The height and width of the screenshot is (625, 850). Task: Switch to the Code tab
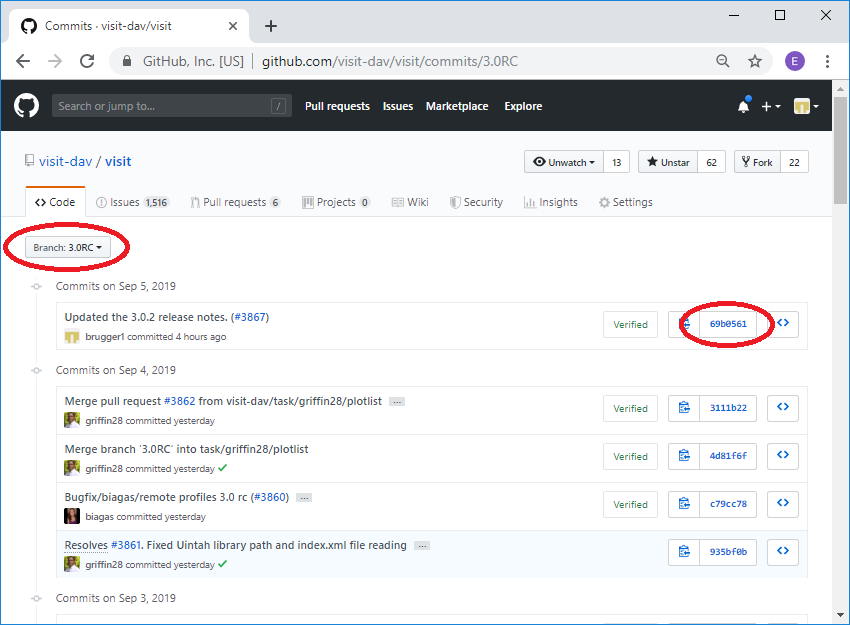[55, 202]
